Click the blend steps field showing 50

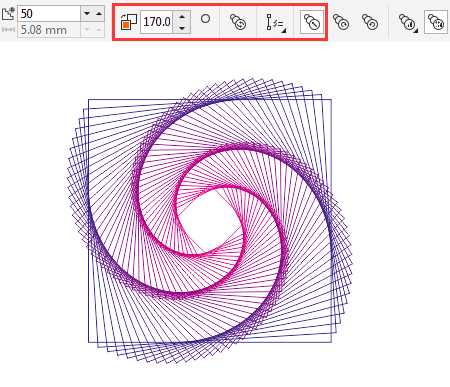tap(49, 14)
